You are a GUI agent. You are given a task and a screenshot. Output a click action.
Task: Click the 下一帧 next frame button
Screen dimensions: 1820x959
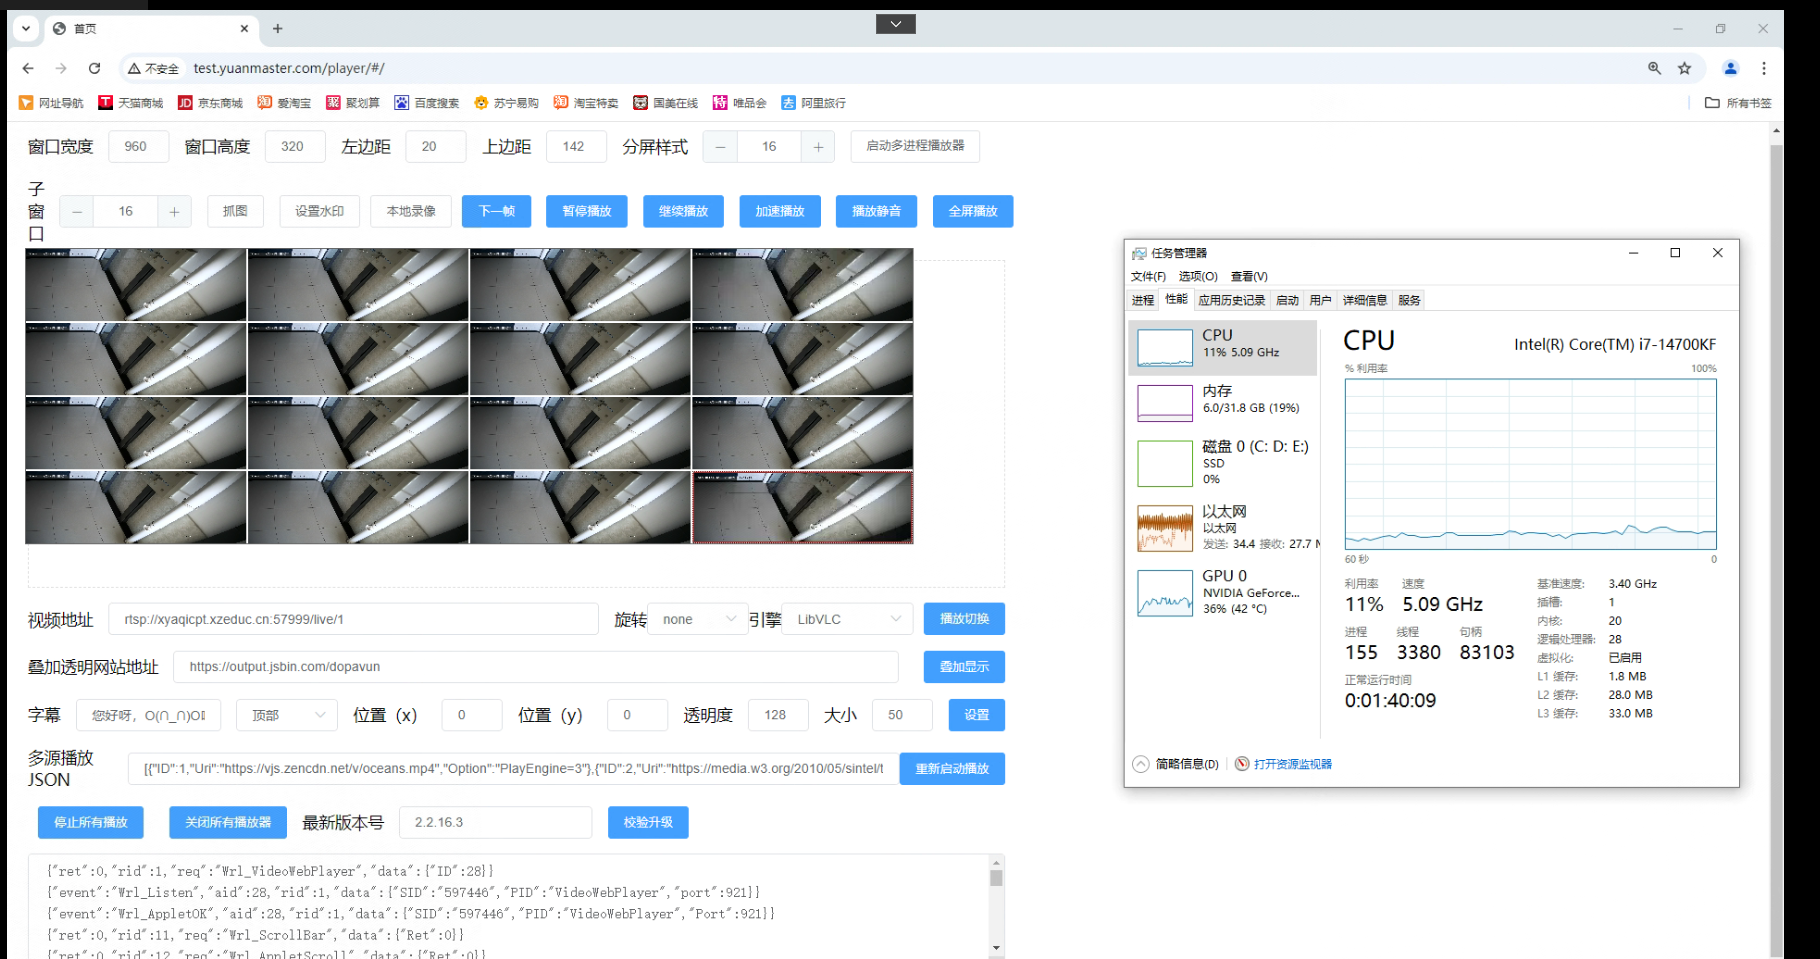point(497,211)
